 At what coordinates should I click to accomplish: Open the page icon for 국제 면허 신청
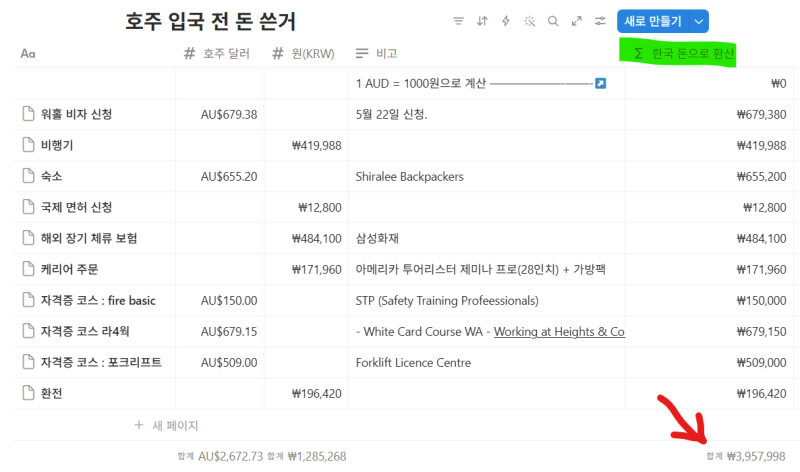click(x=29, y=207)
